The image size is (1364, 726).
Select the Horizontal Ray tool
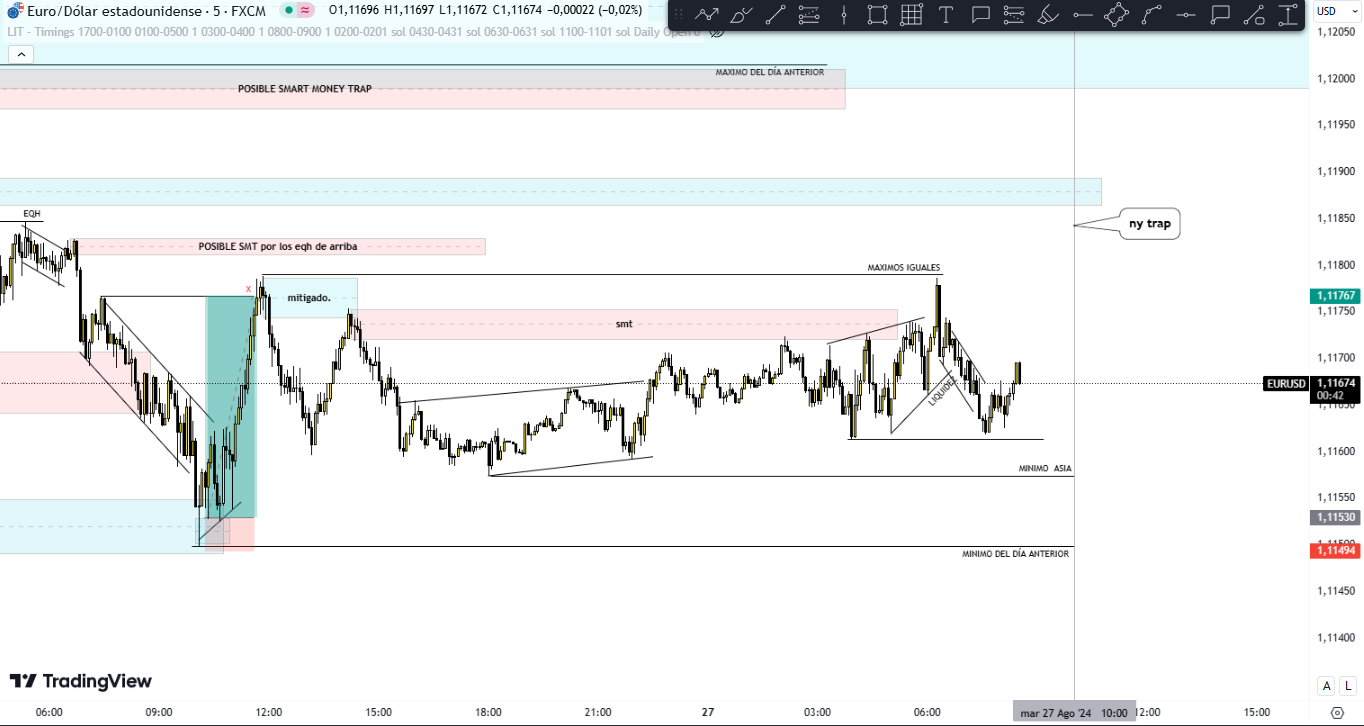1082,14
